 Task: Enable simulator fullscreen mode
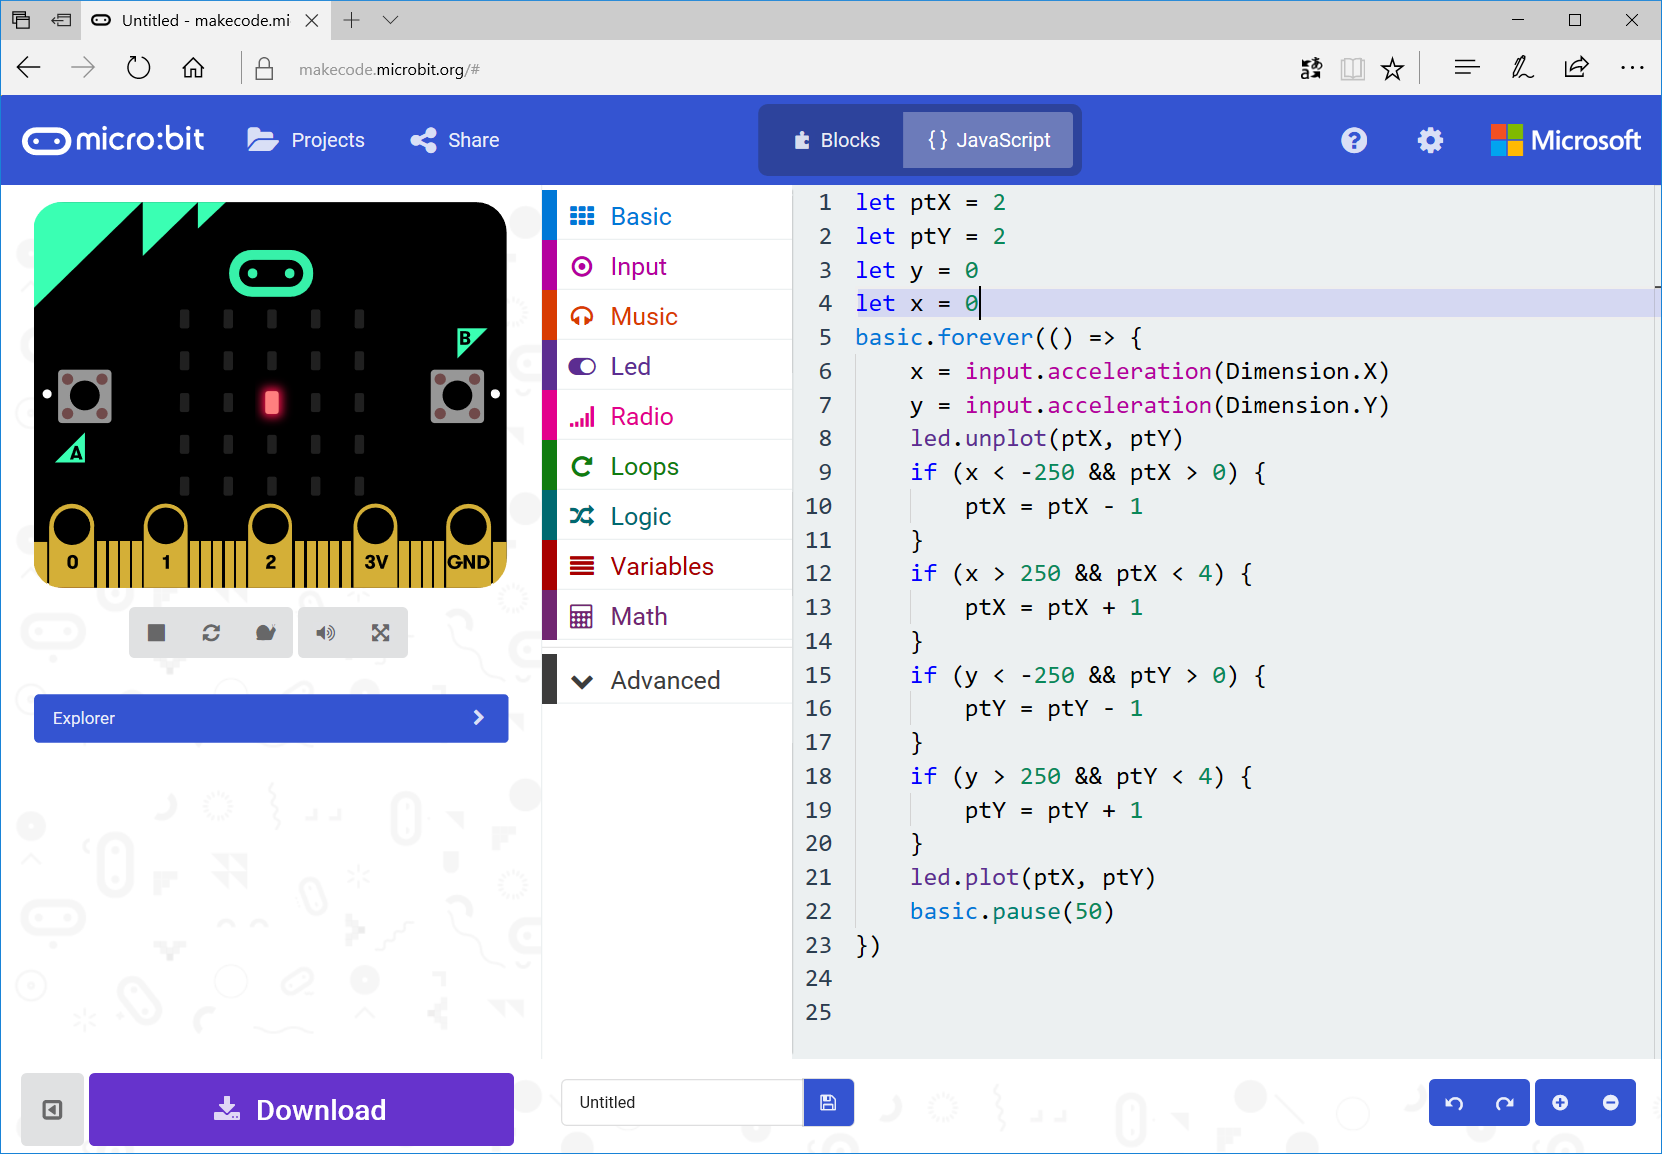pyautogui.click(x=380, y=632)
